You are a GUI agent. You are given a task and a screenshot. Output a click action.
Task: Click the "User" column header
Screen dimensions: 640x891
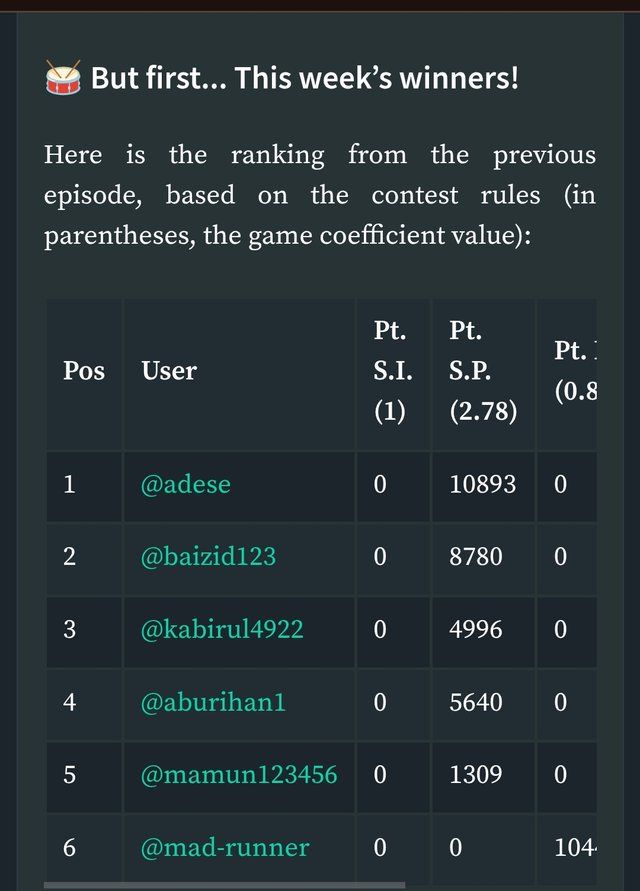pyautogui.click(x=169, y=371)
